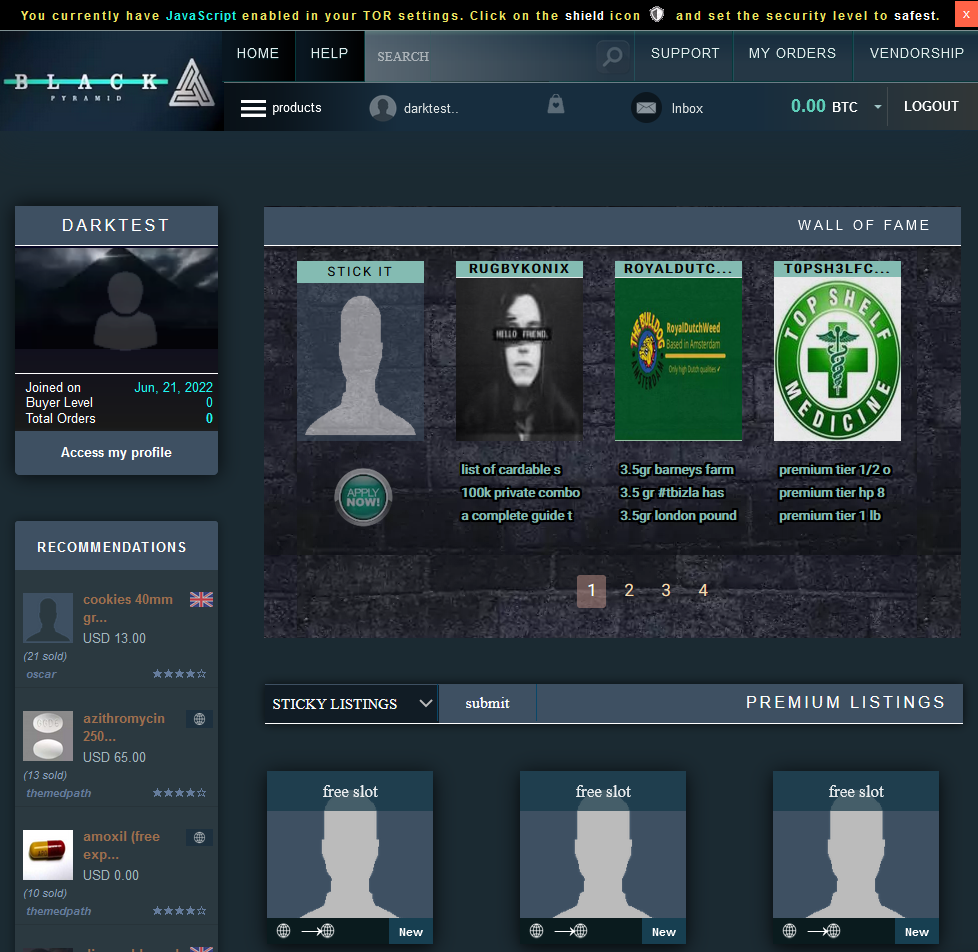The image size is (978, 952).
Task: Click the search magnifier icon
Action: (611, 57)
